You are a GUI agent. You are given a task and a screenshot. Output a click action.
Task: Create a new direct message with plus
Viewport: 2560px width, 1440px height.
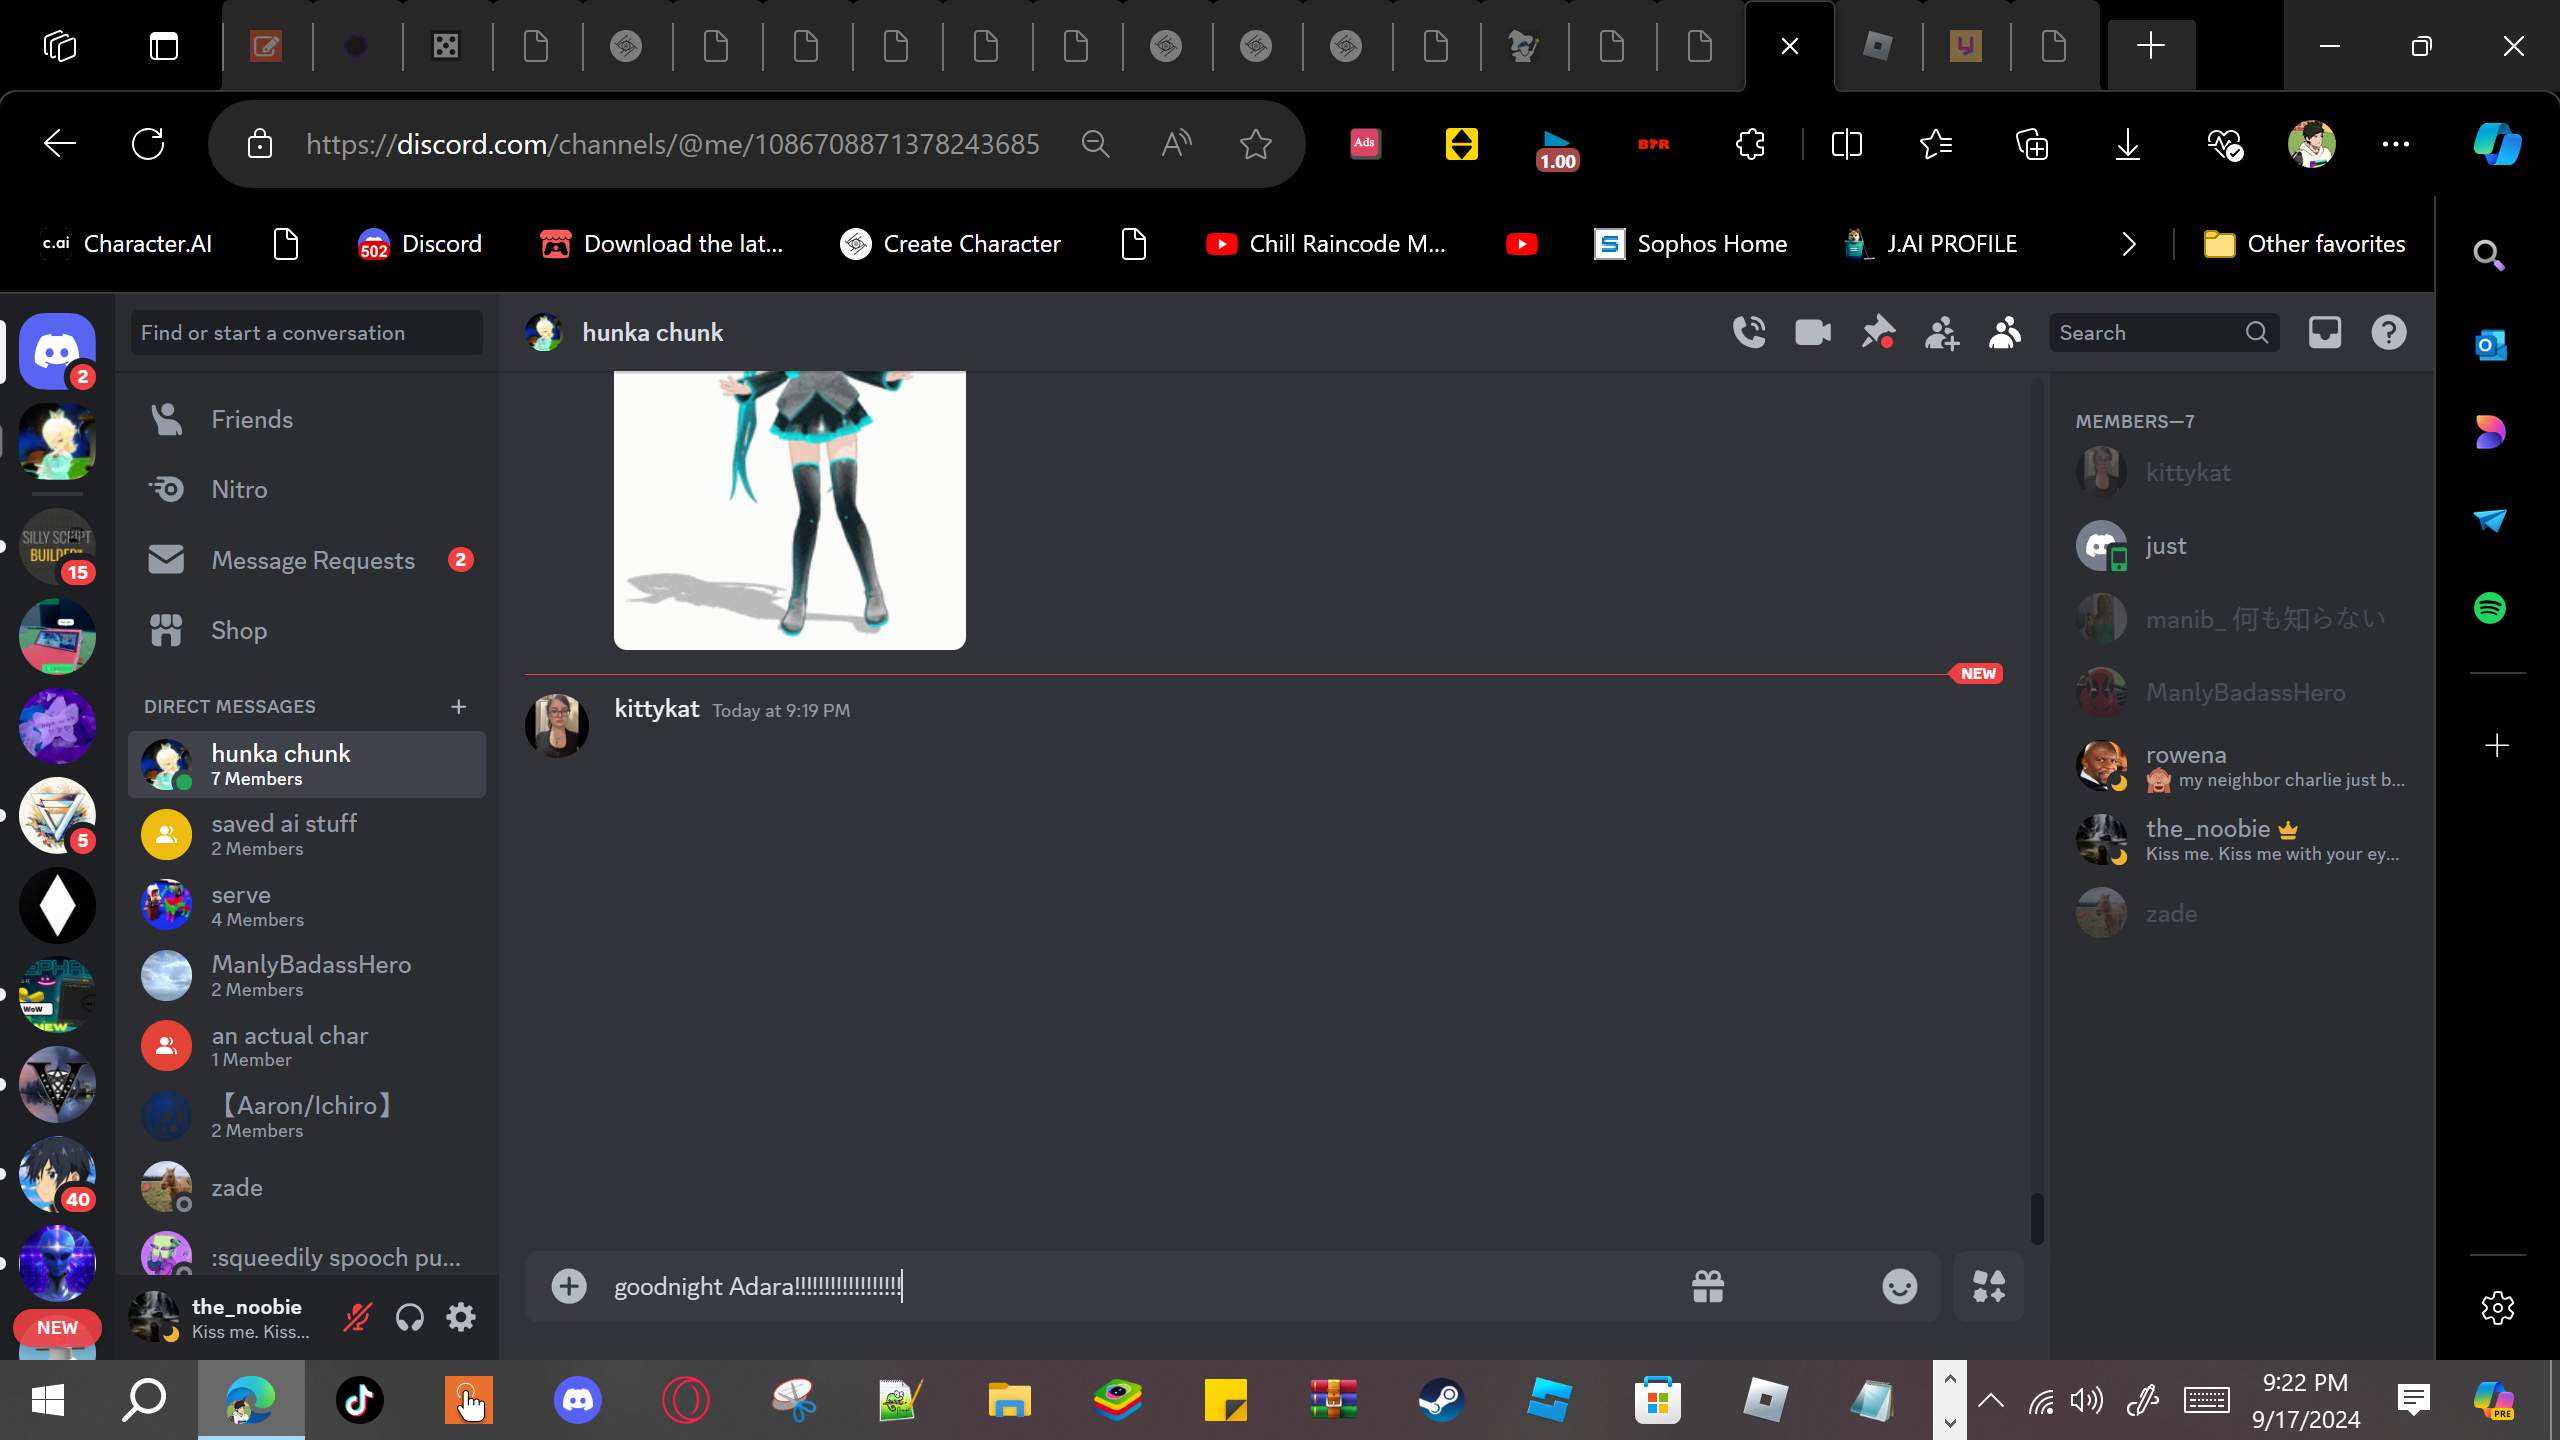tap(459, 706)
